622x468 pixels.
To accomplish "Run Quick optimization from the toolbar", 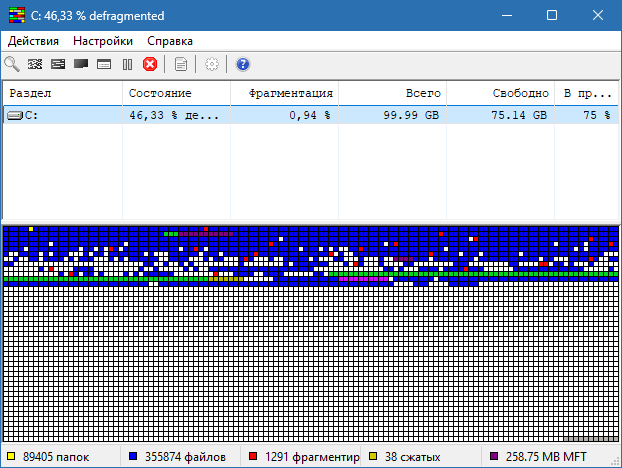I will coord(58,64).
